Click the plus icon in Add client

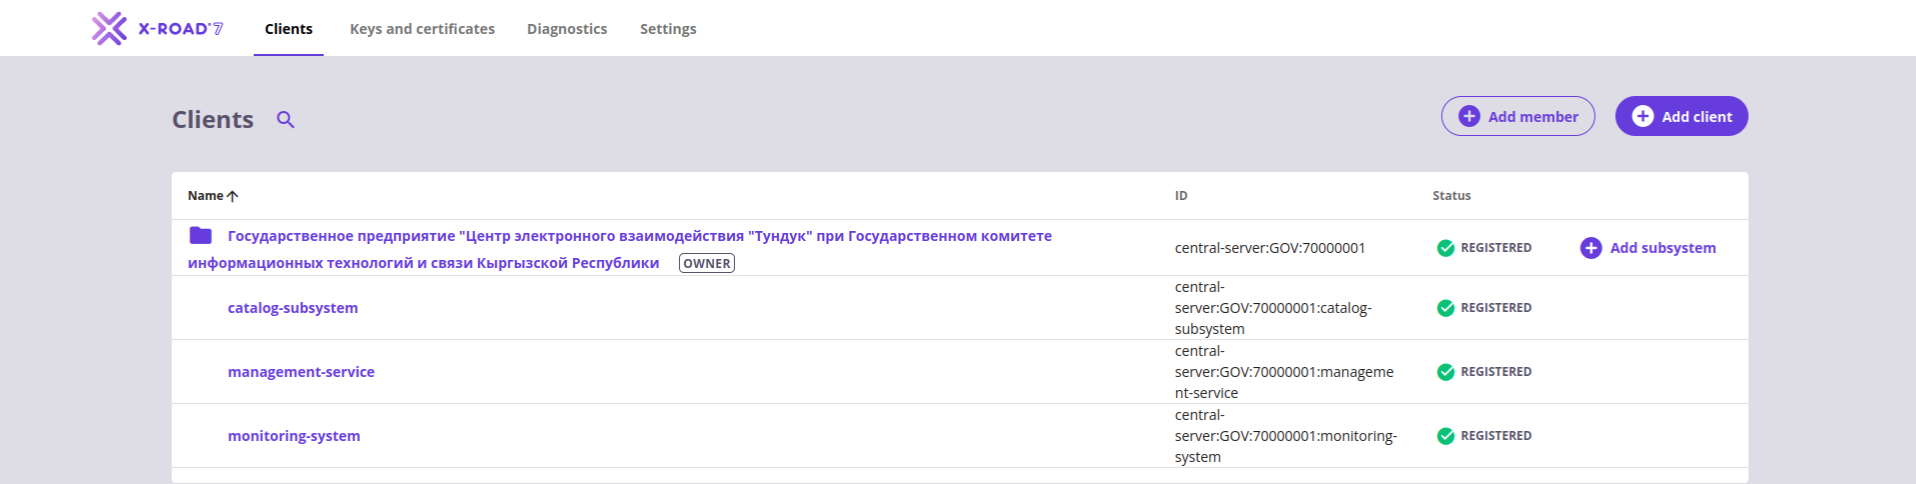1643,116
